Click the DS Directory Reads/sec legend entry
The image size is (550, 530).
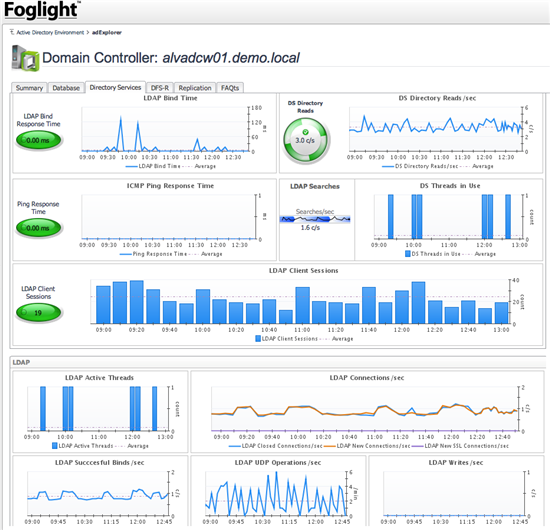pos(420,166)
